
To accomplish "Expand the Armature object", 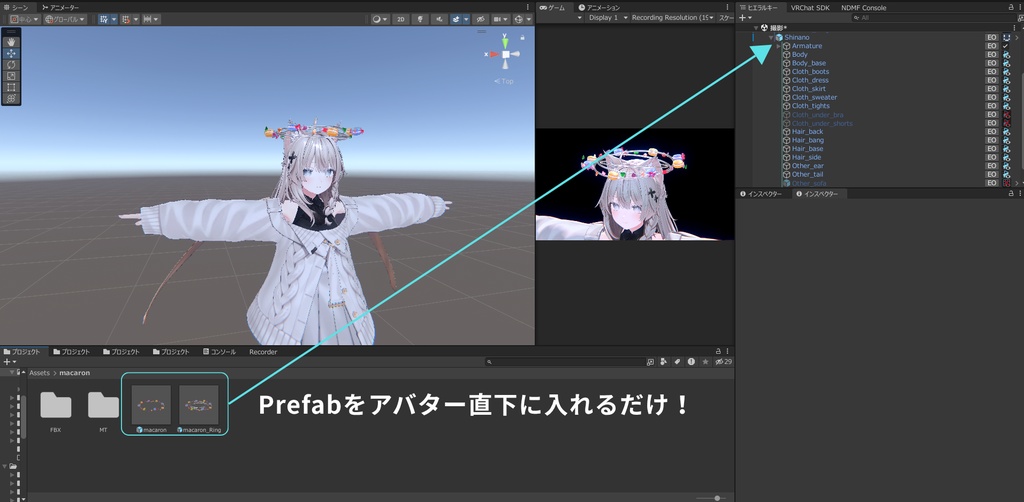I will click(x=778, y=46).
